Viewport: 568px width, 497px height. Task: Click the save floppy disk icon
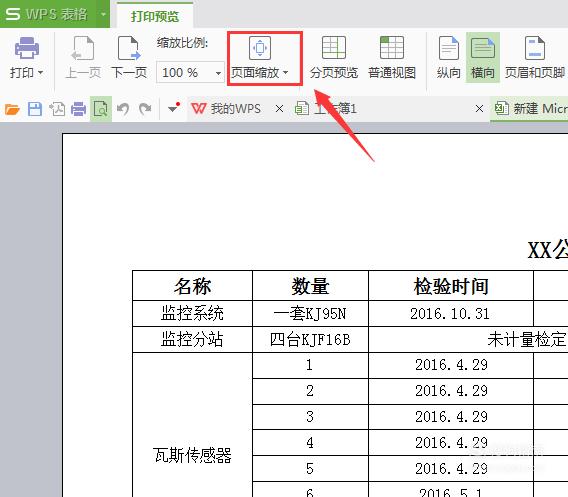tap(35, 109)
